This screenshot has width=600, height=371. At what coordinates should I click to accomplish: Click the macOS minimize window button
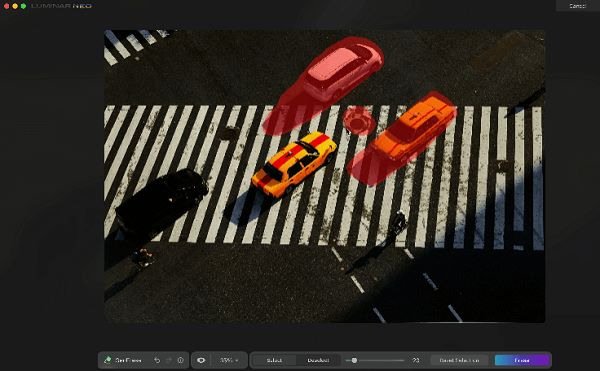pos(15,6)
